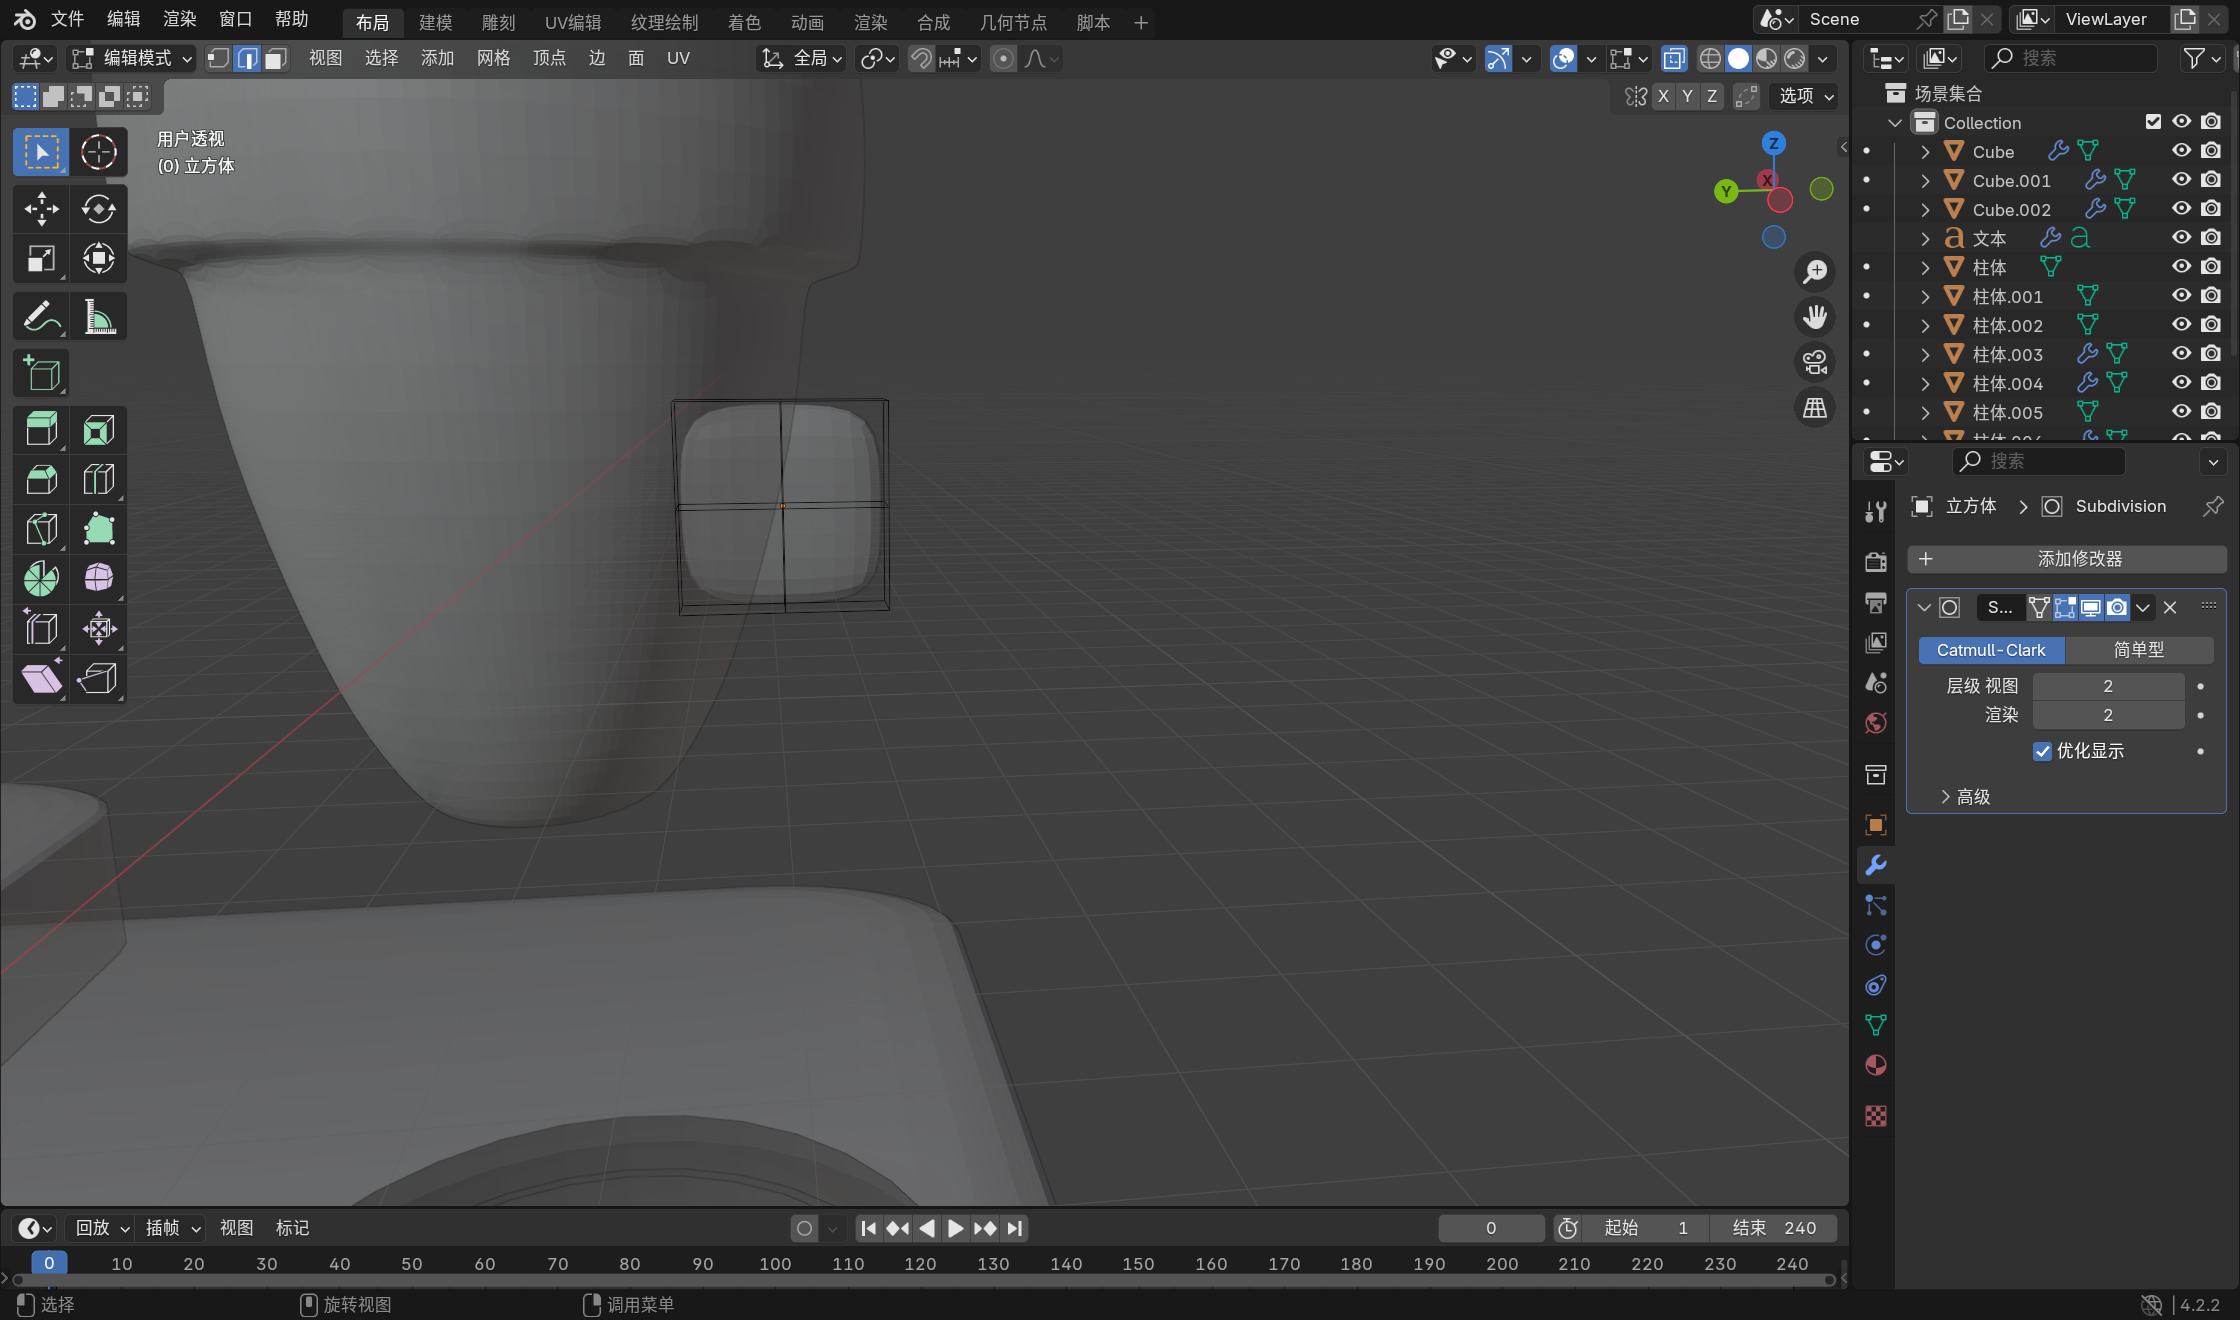Click the 添加修改器 button
Screen dimensions: 2240x1320
[2066, 559]
